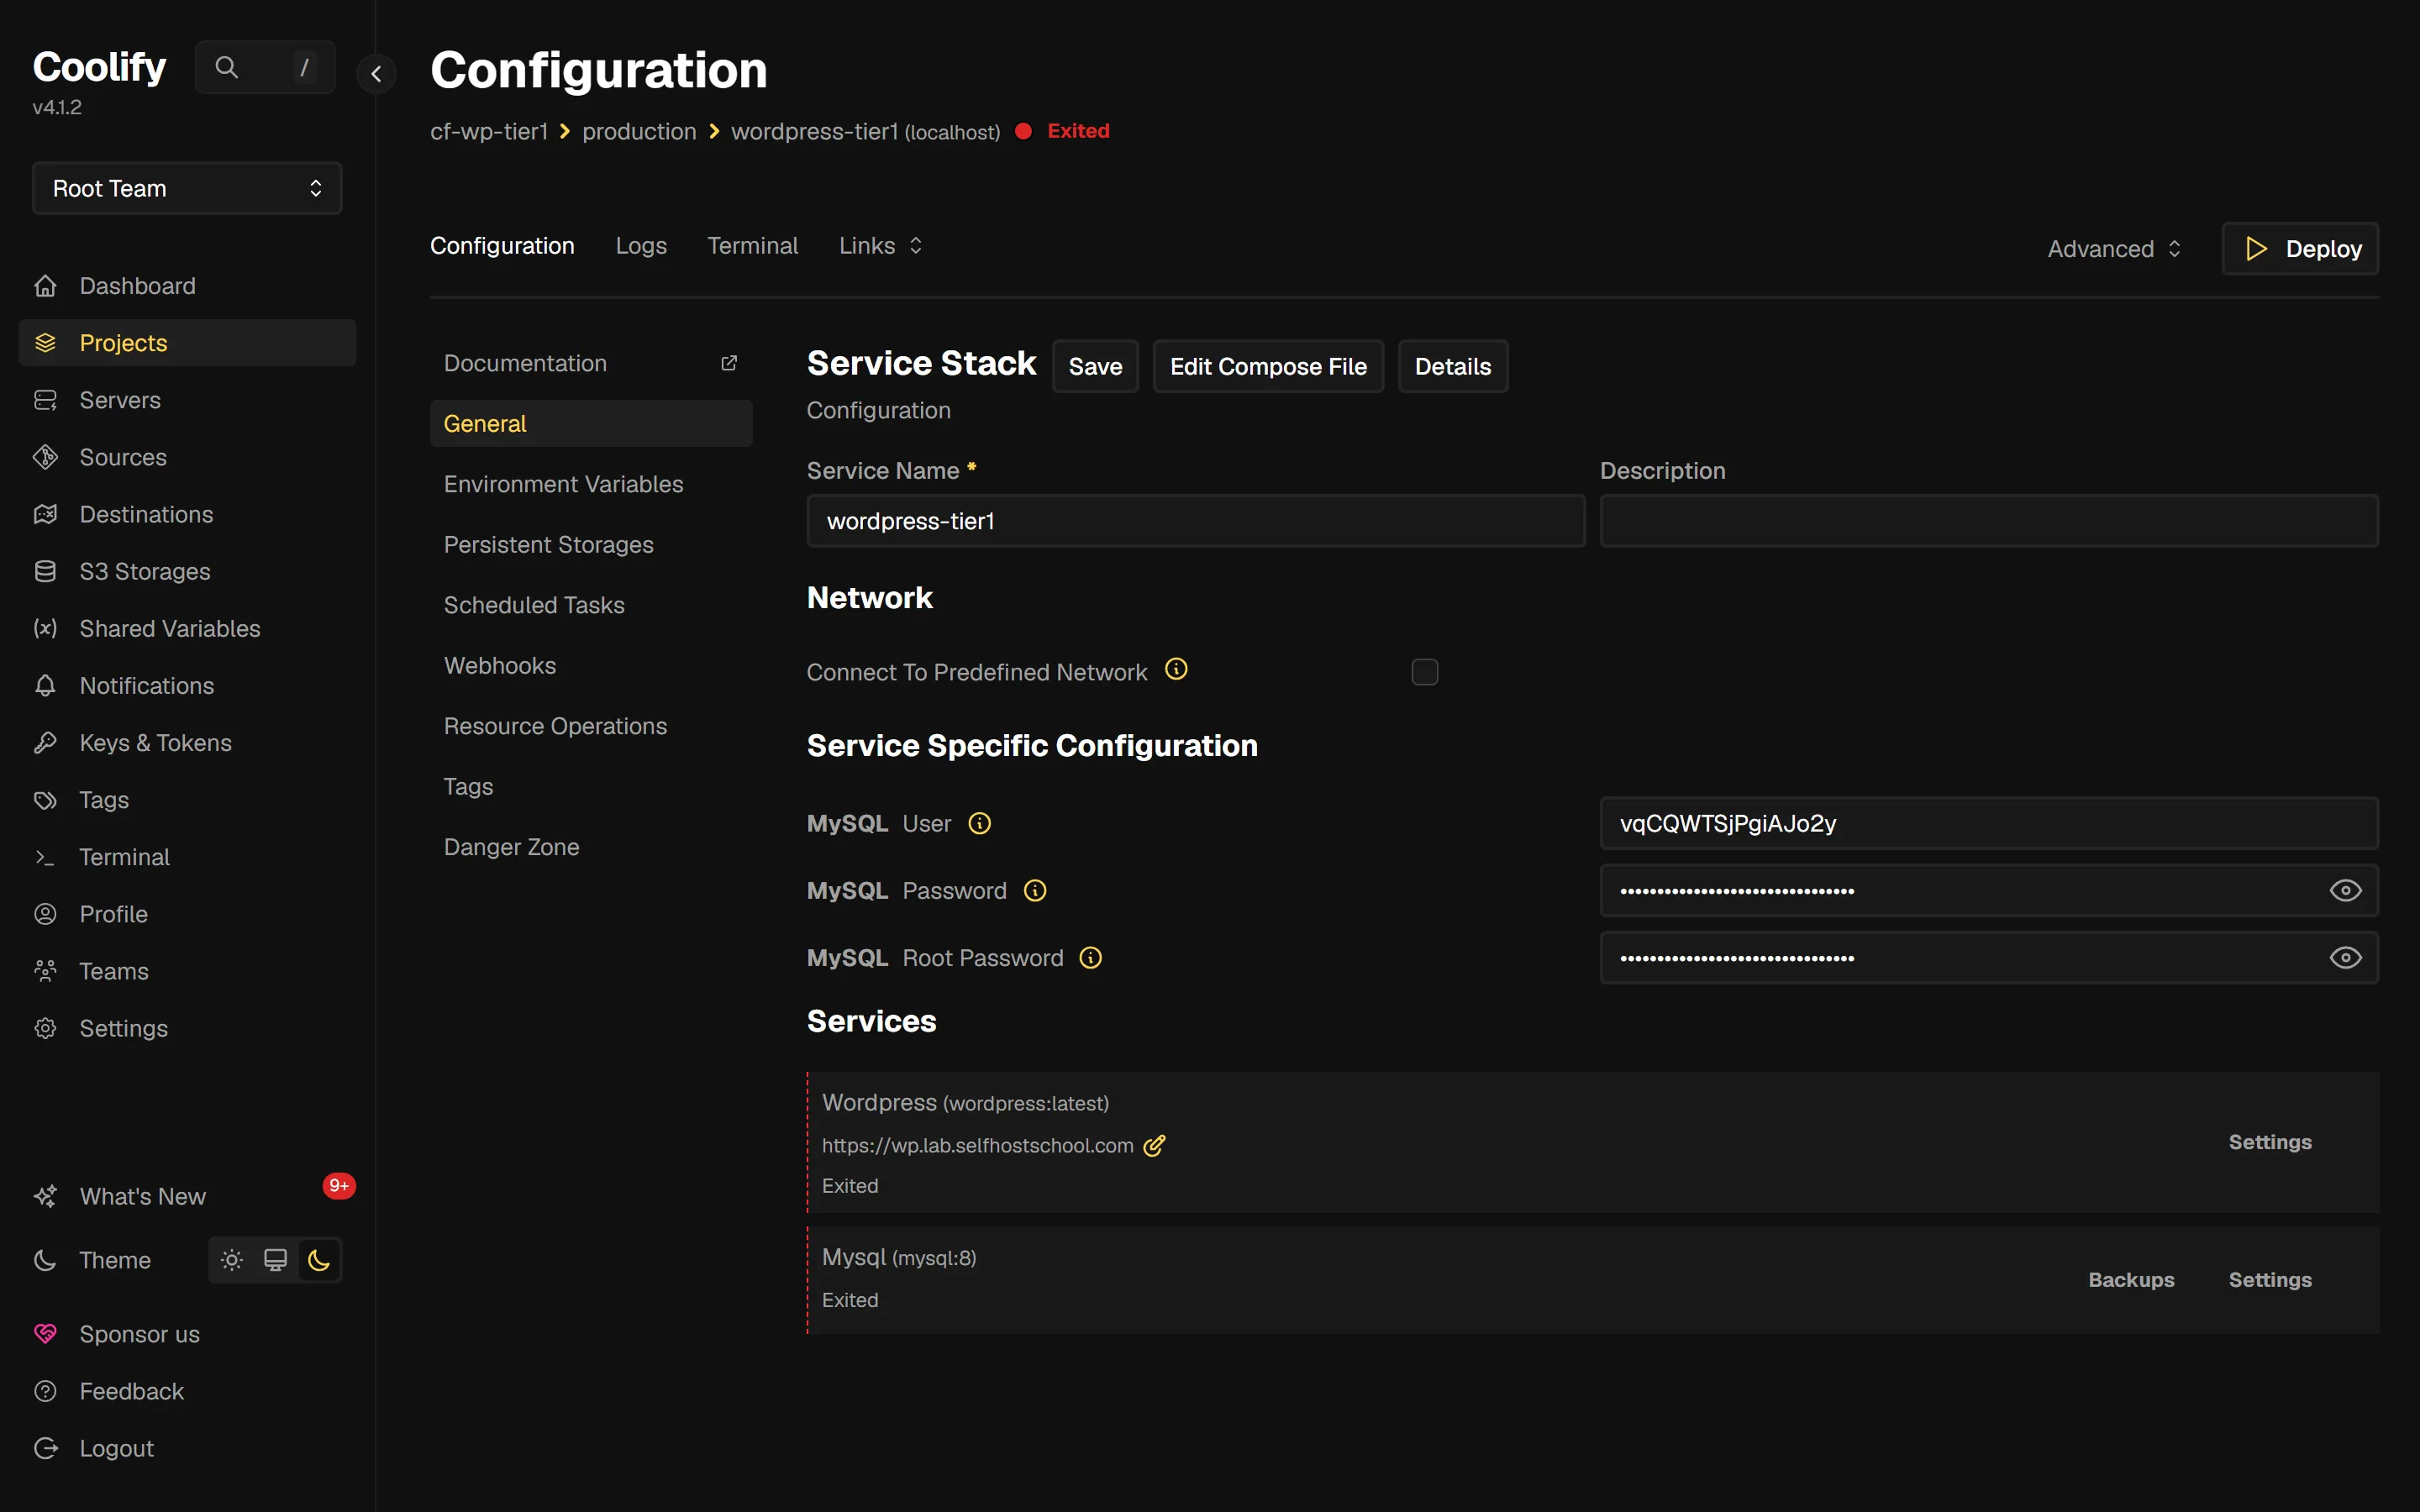Viewport: 2420px width, 1512px height.
Task: Click the Profile user icon
Action: 45,914
